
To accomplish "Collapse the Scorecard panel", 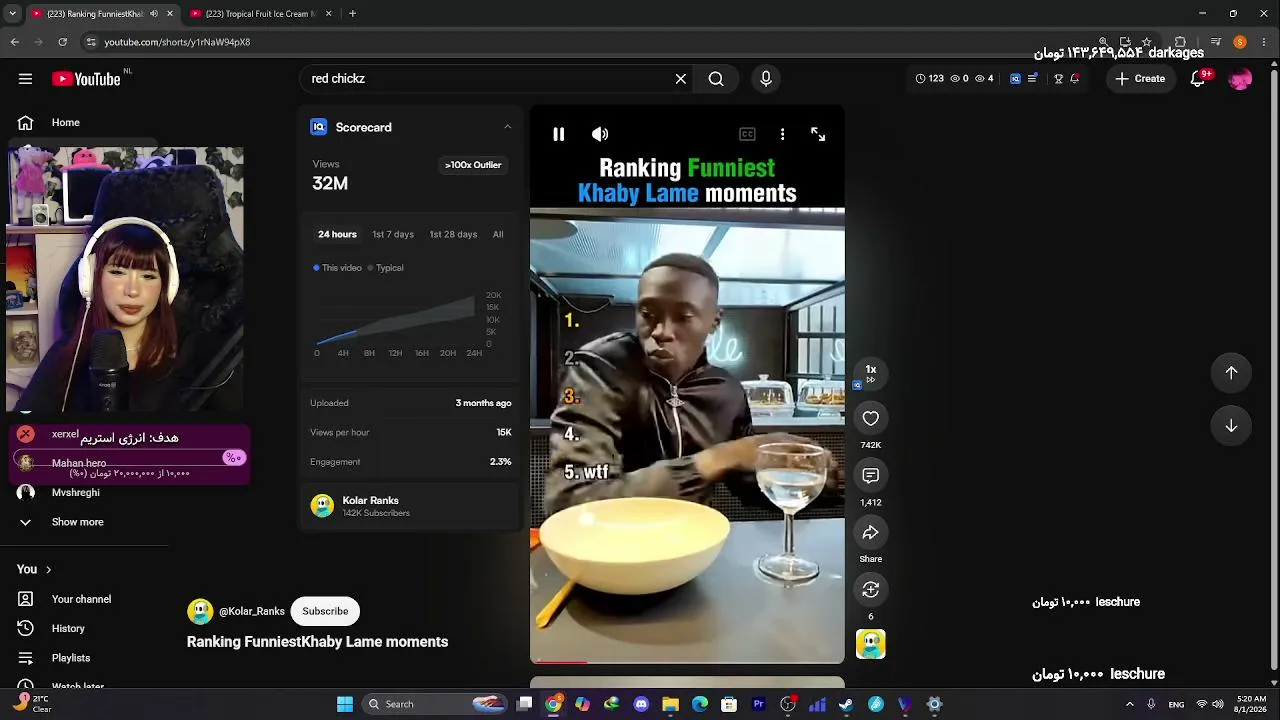I will (x=507, y=127).
